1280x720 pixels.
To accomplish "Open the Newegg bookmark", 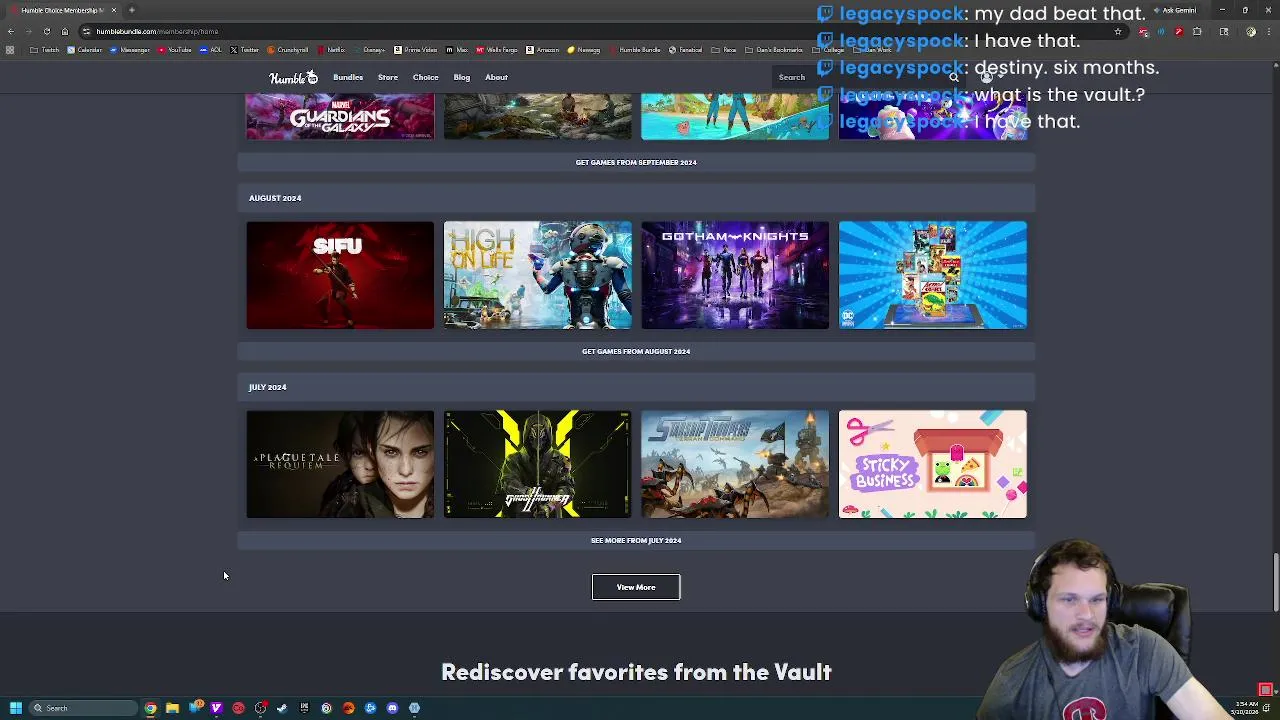I will point(584,50).
